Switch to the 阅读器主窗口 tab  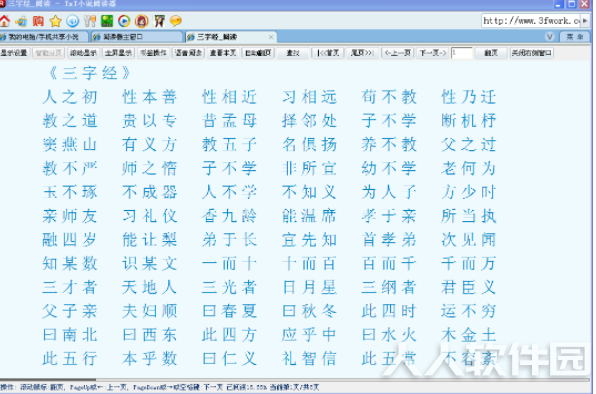tap(137, 37)
